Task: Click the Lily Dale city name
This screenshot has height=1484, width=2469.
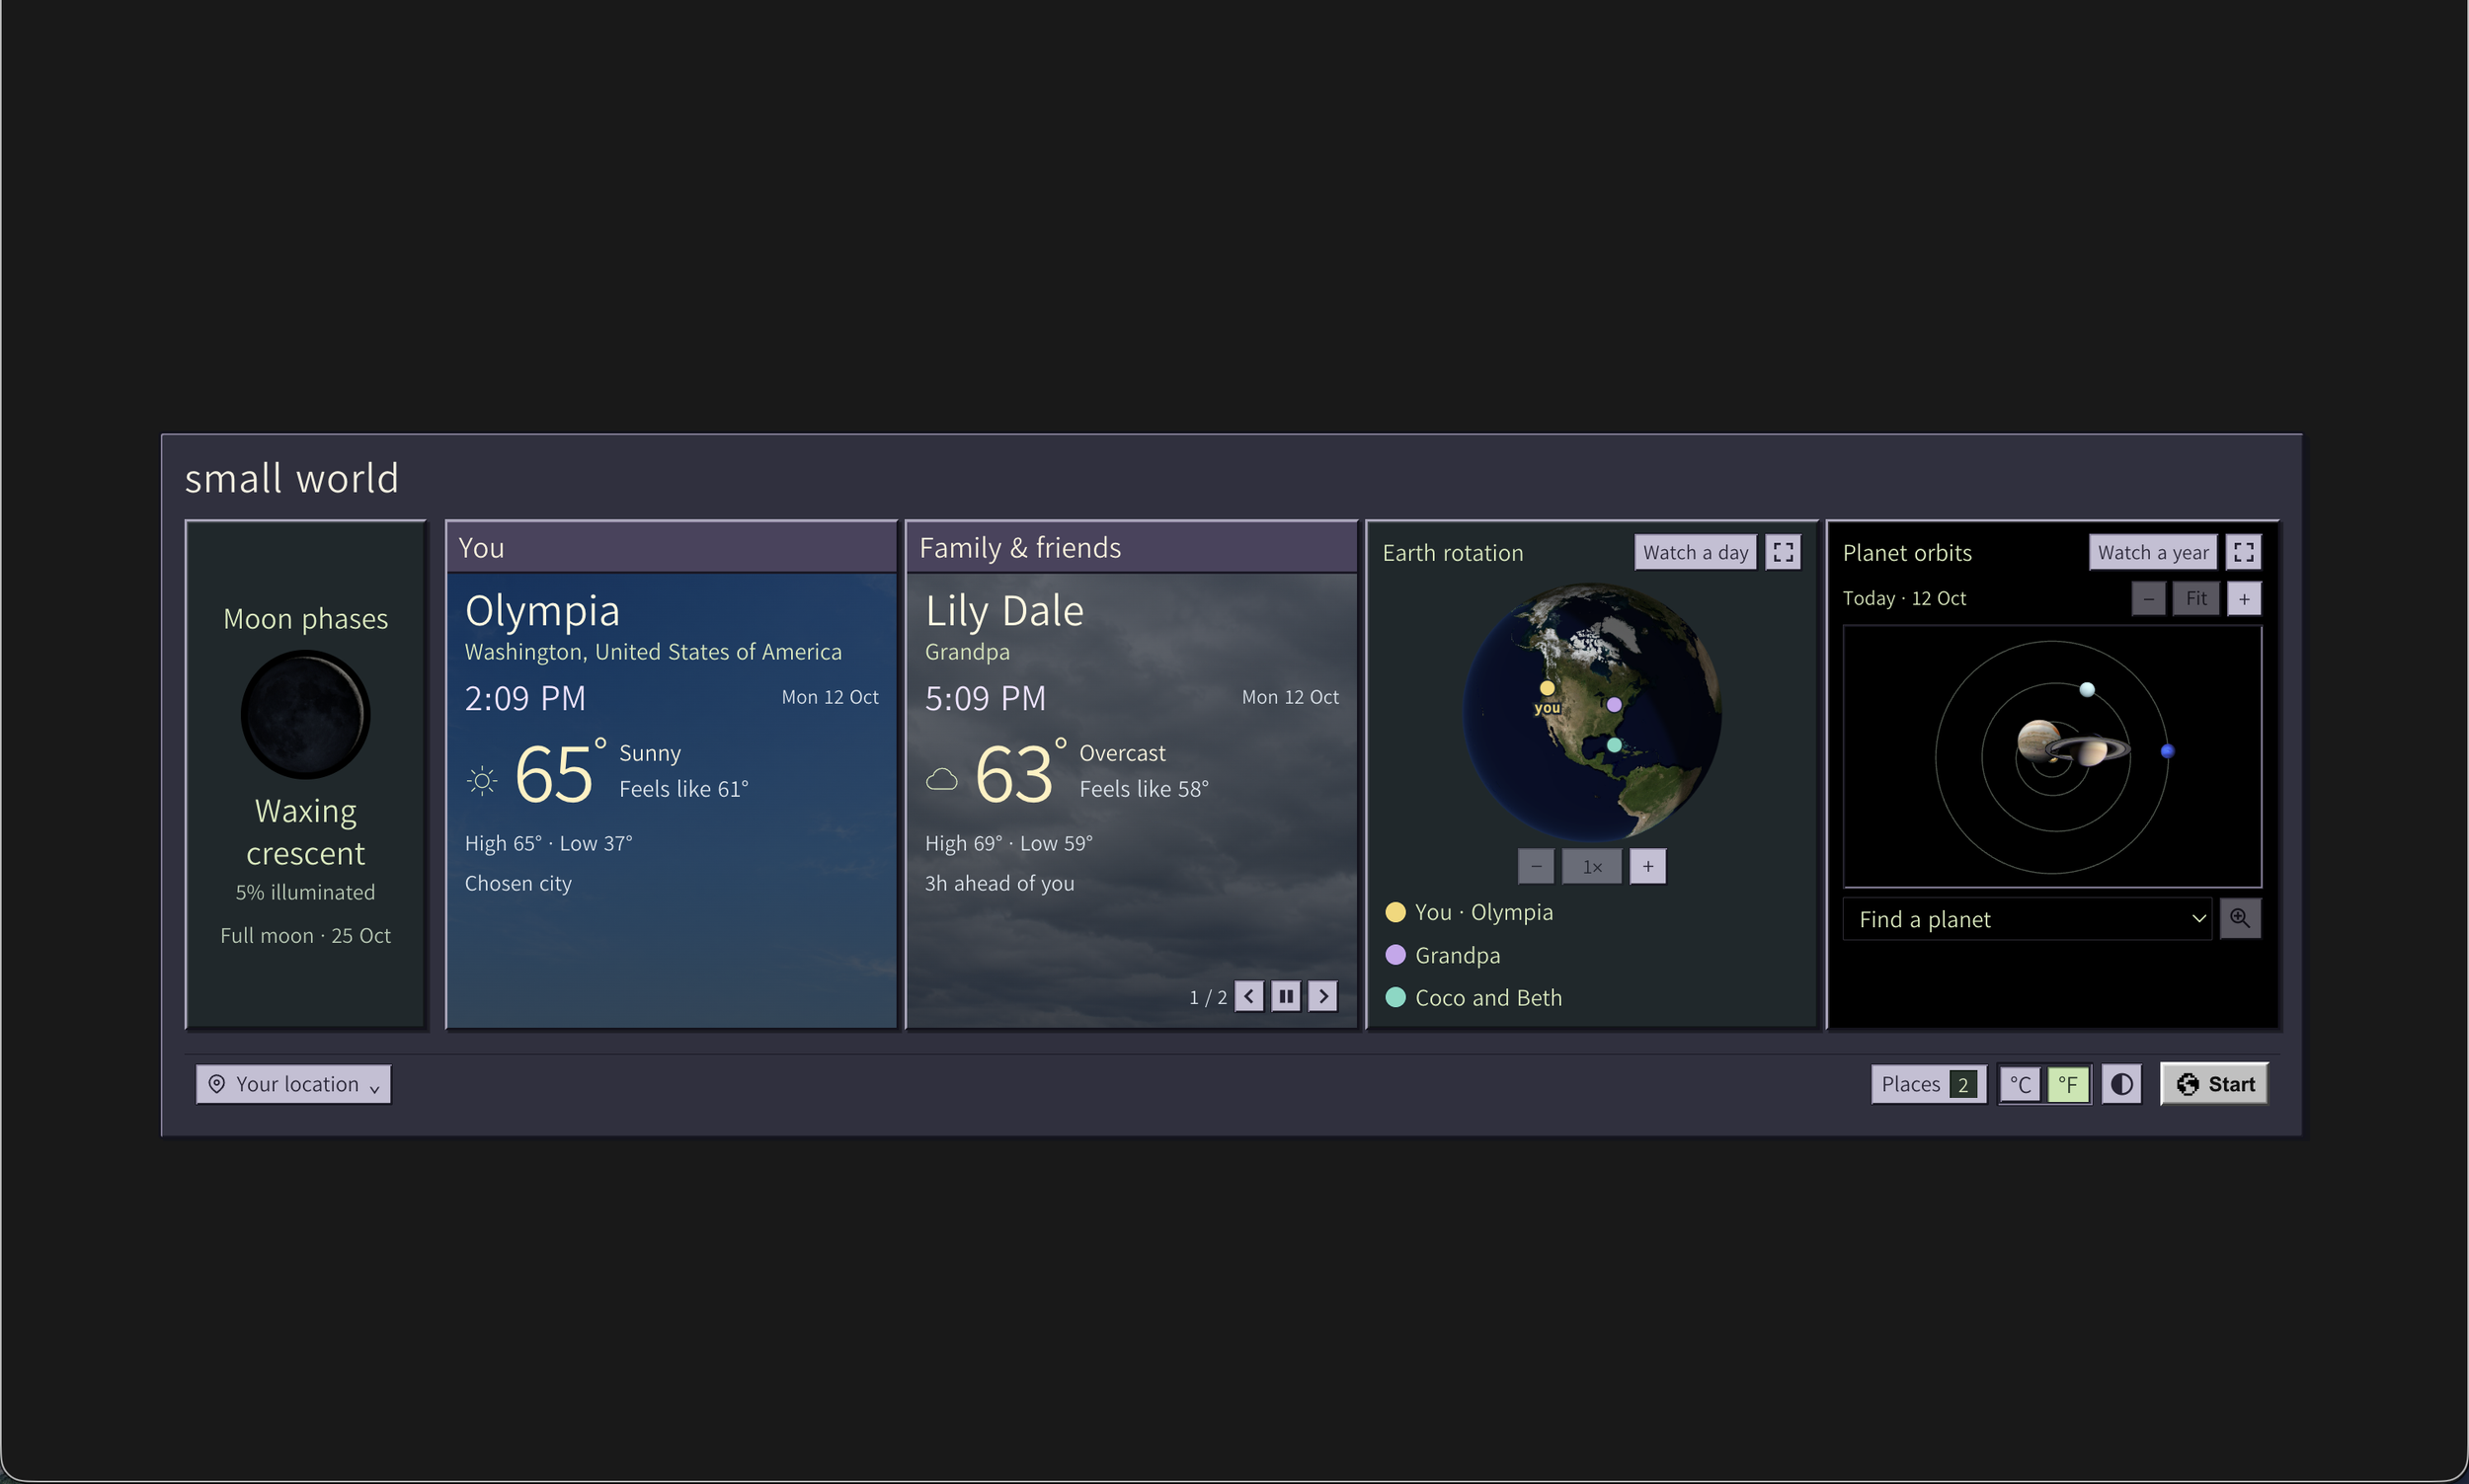Action: click(1004, 611)
